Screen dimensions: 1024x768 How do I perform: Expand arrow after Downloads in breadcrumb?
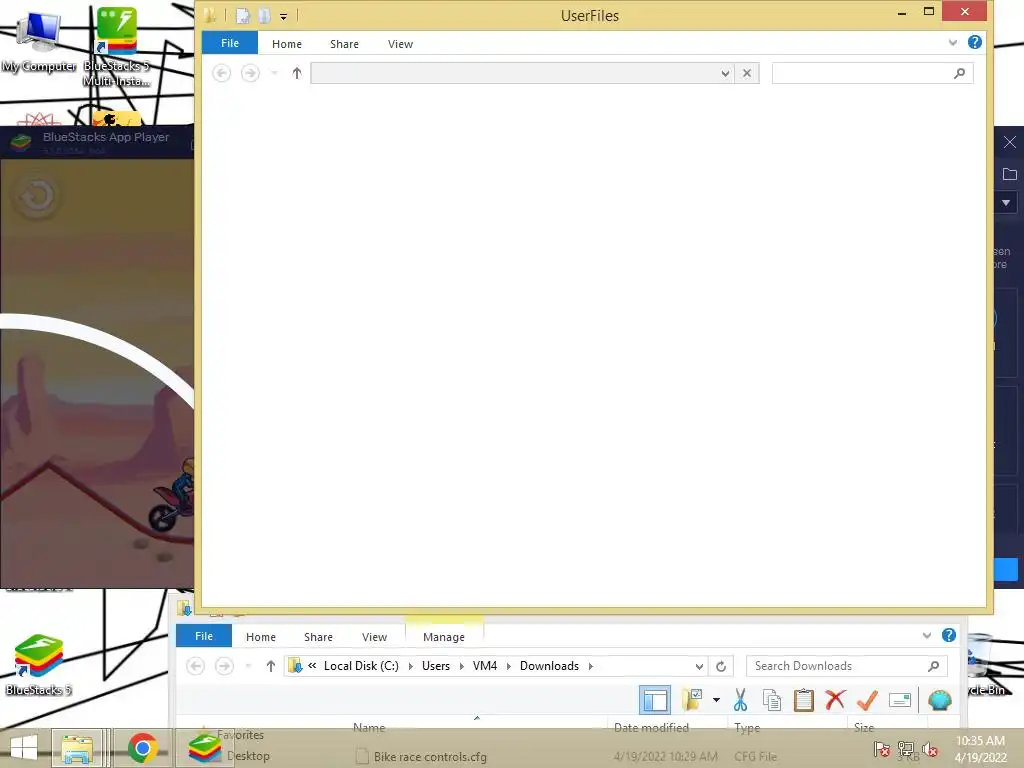tap(590, 666)
